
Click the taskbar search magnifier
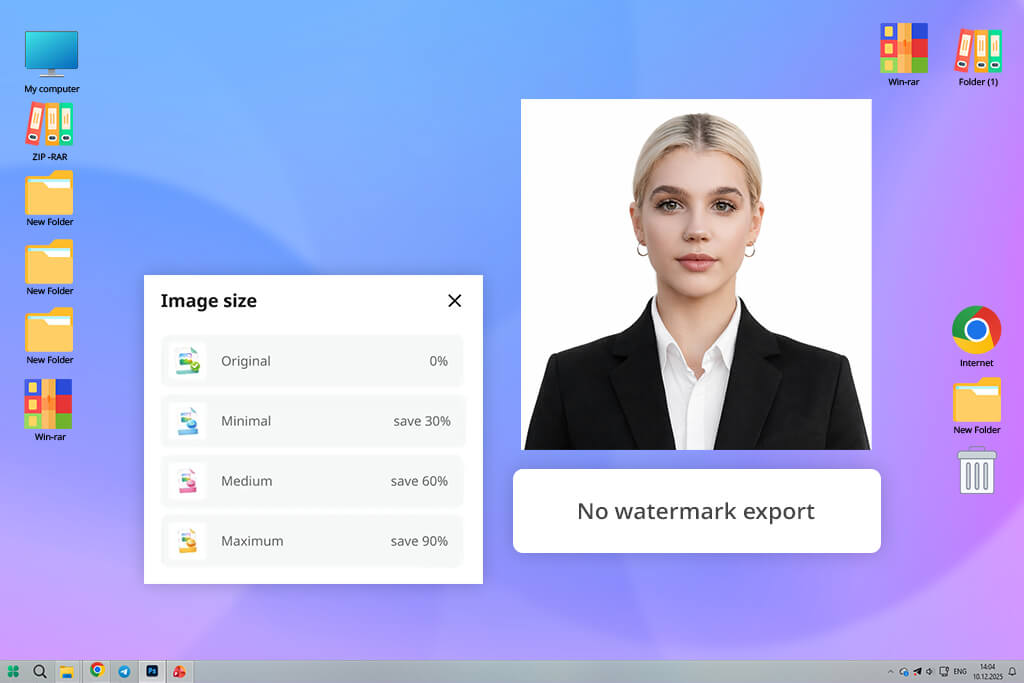coord(40,671)
